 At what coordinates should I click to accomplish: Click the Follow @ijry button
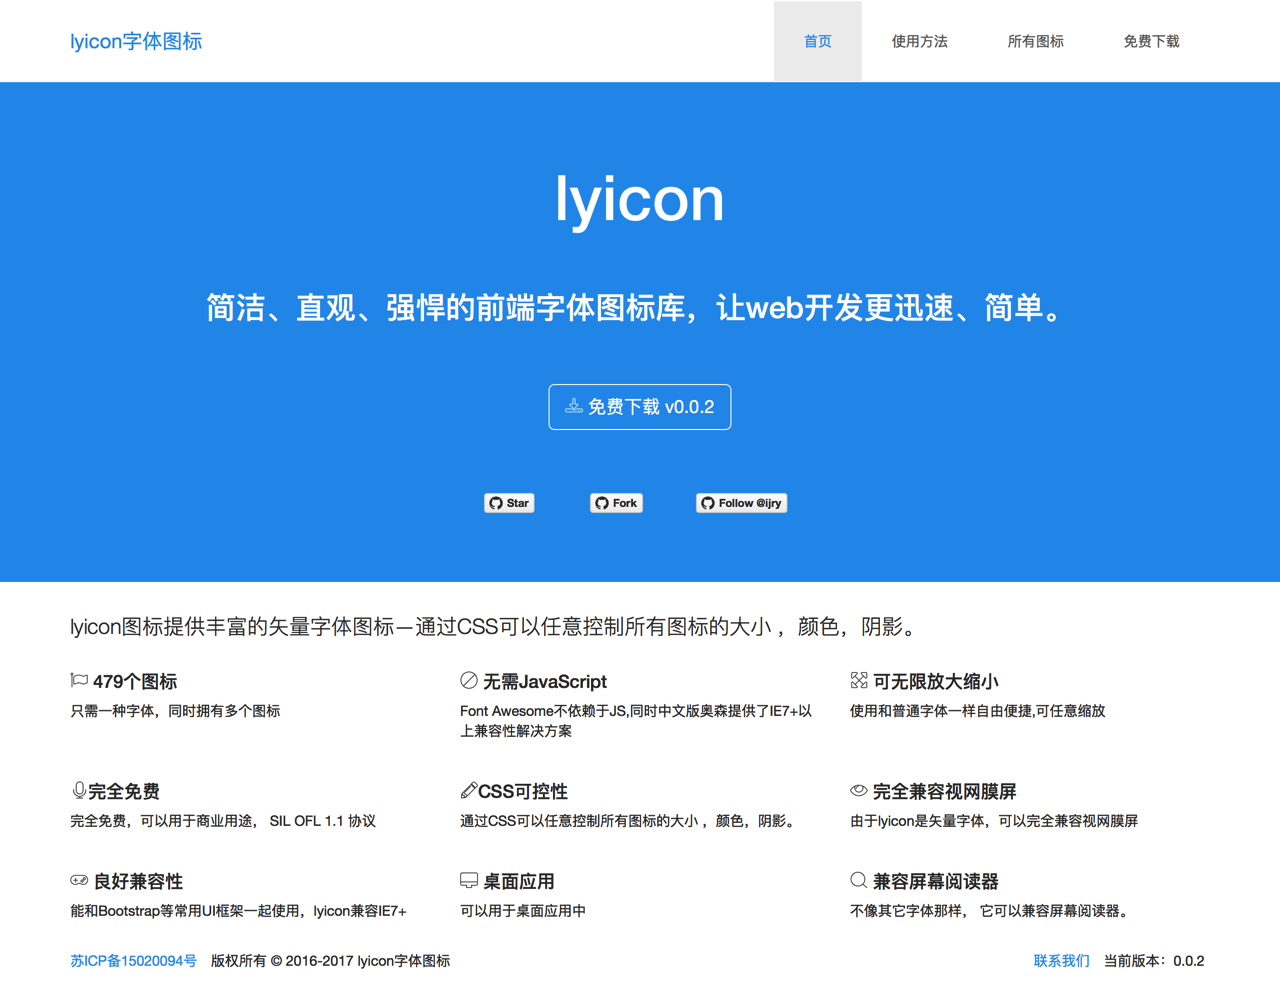(x=742, y=503)
